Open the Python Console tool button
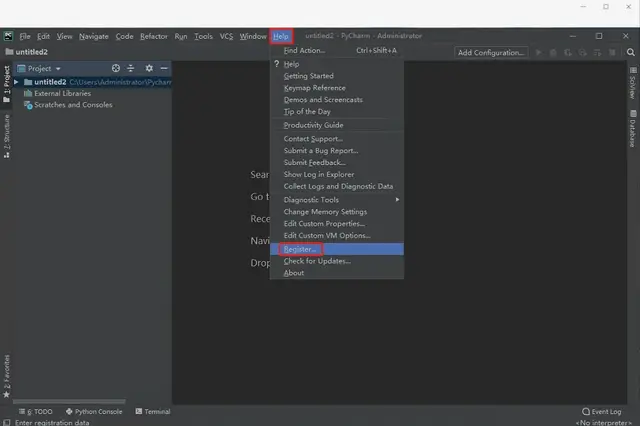This screenshot has width=640, height=426. (x=94, y=411)
